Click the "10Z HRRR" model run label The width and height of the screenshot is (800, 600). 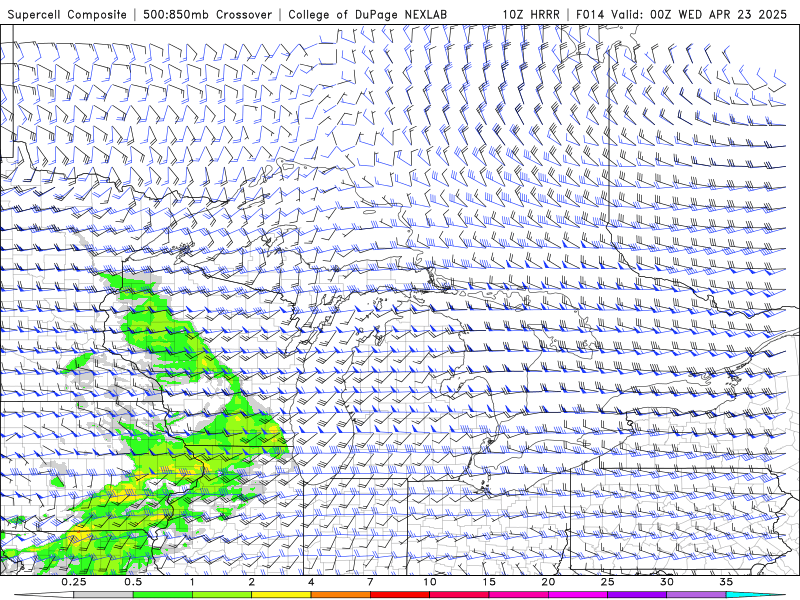tap(531, 15)
